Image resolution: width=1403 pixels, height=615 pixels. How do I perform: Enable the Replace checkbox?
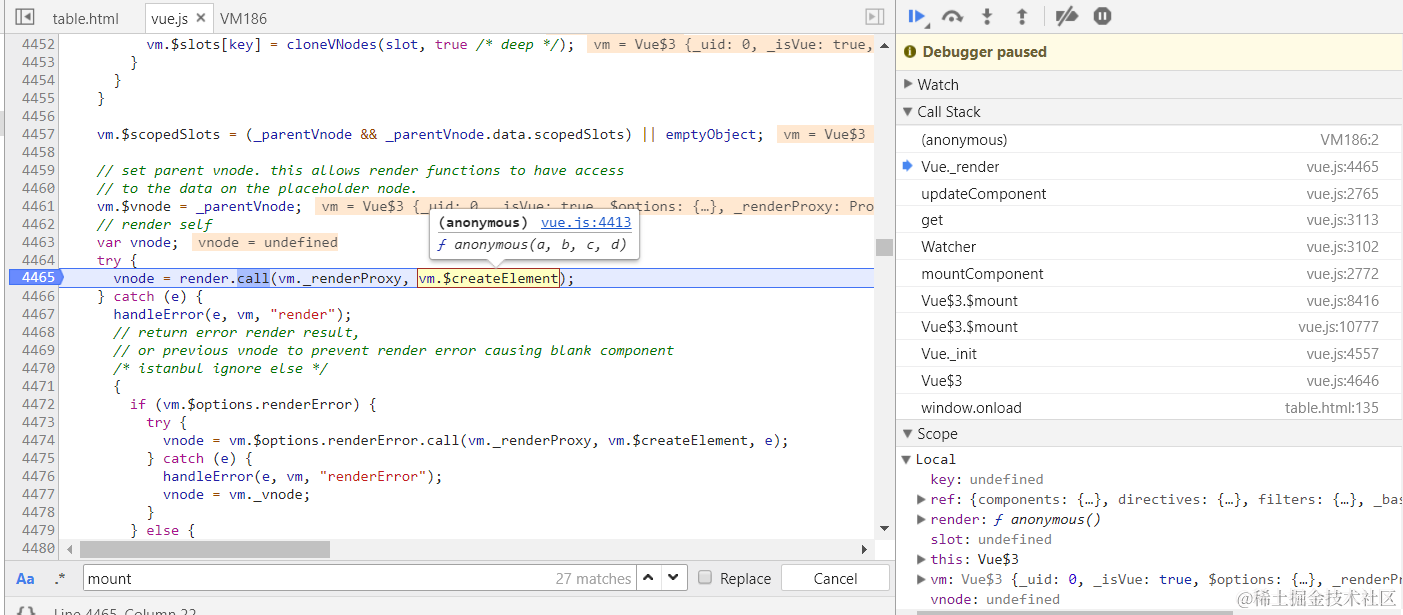(x=705, y=578)
